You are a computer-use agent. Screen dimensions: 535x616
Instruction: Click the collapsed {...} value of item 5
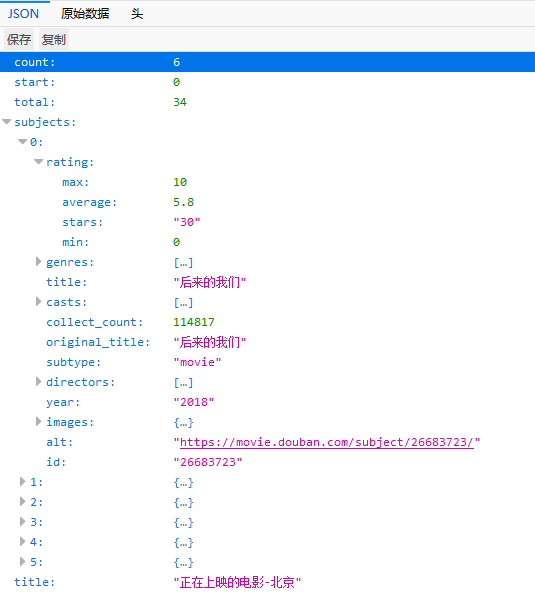tap(183, 563)
